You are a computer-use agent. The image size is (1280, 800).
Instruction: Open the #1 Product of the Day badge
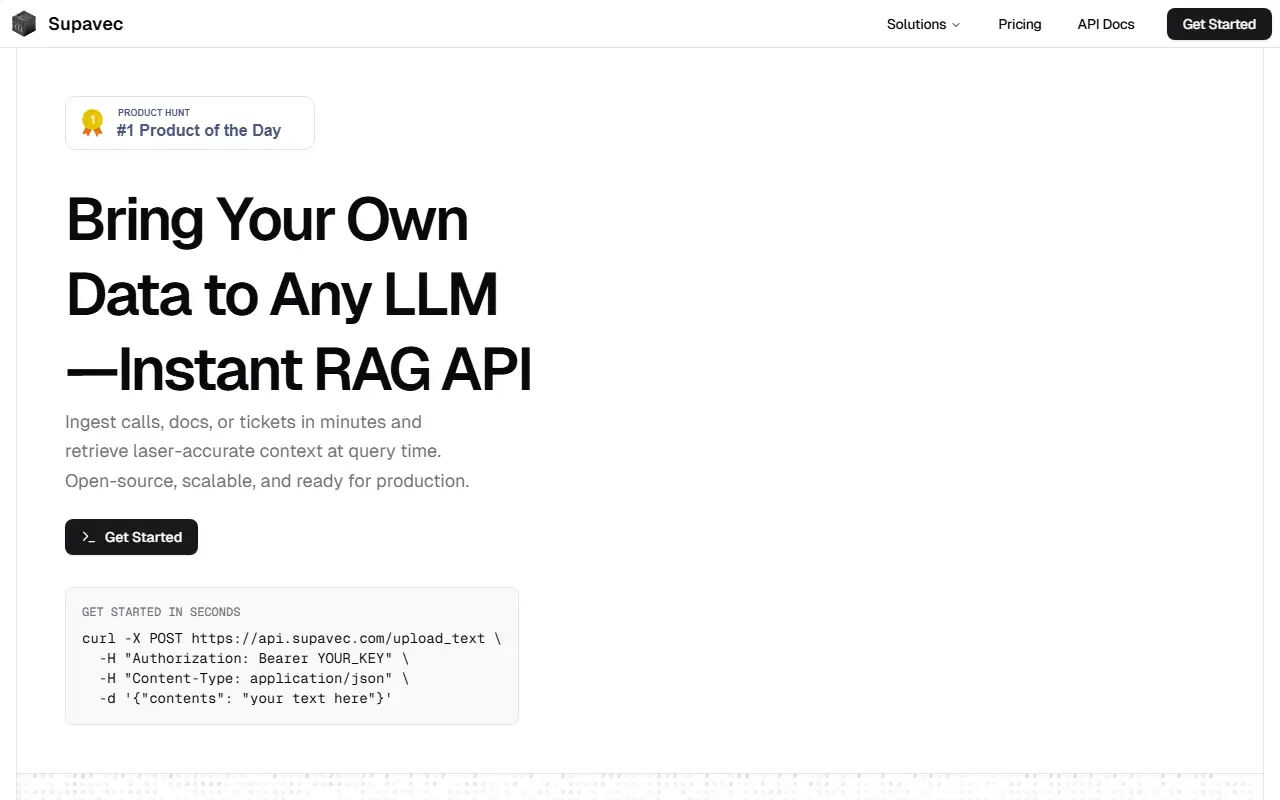190,123
